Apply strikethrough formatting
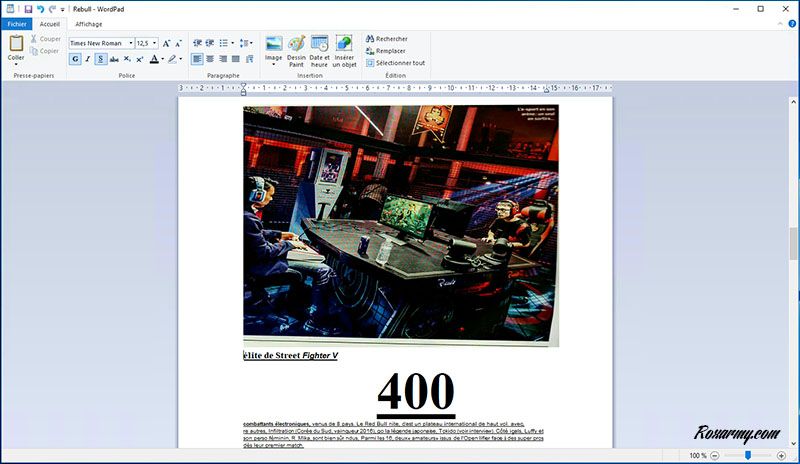 pos(114,59)
